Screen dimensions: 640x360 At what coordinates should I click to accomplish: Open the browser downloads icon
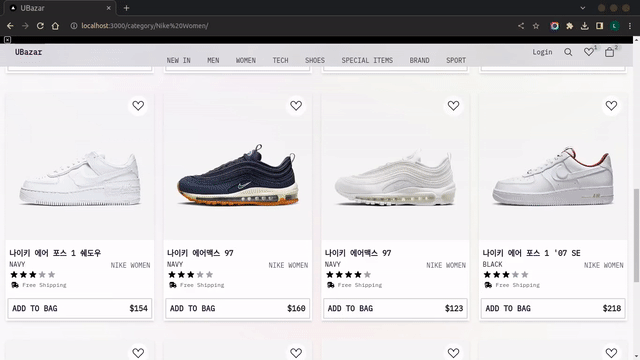point(584,26)
